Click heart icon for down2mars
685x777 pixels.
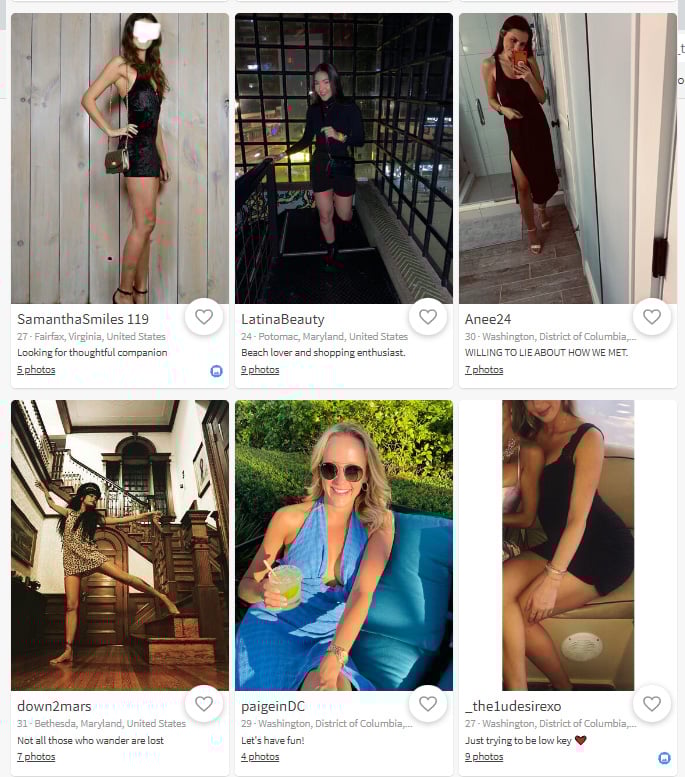(x=204, y=704)
